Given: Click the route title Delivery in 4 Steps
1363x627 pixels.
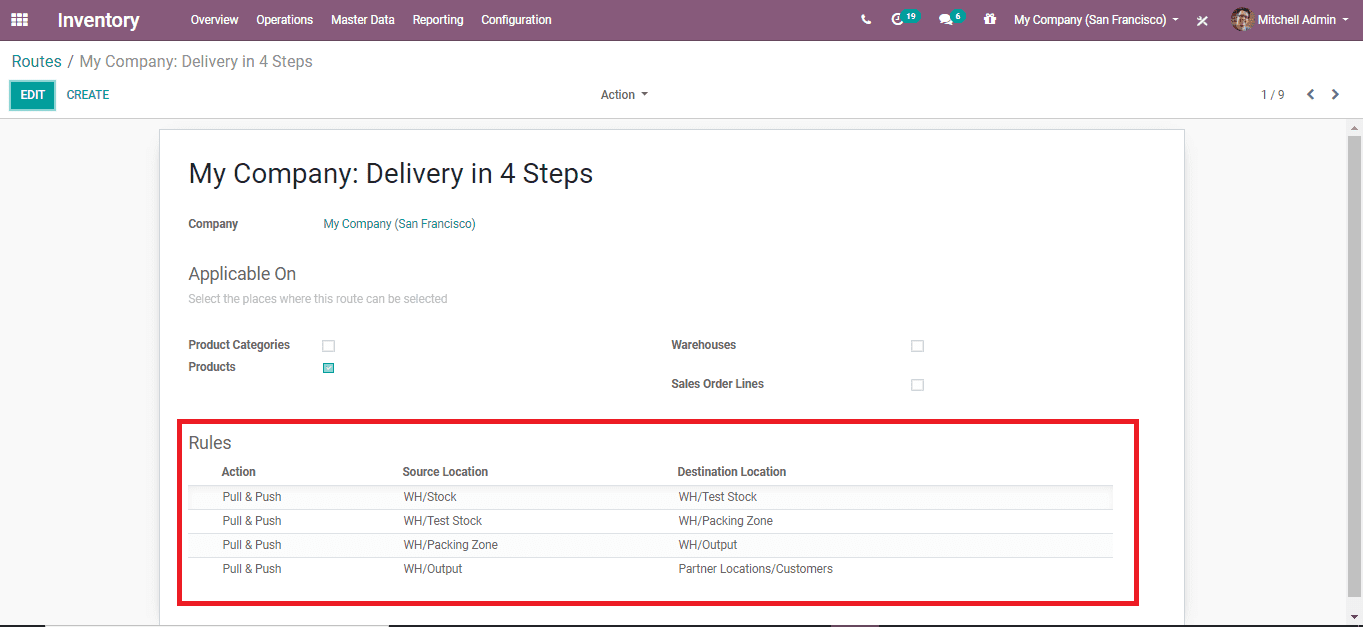Looking at the screenshot, I should coord(391,174).
